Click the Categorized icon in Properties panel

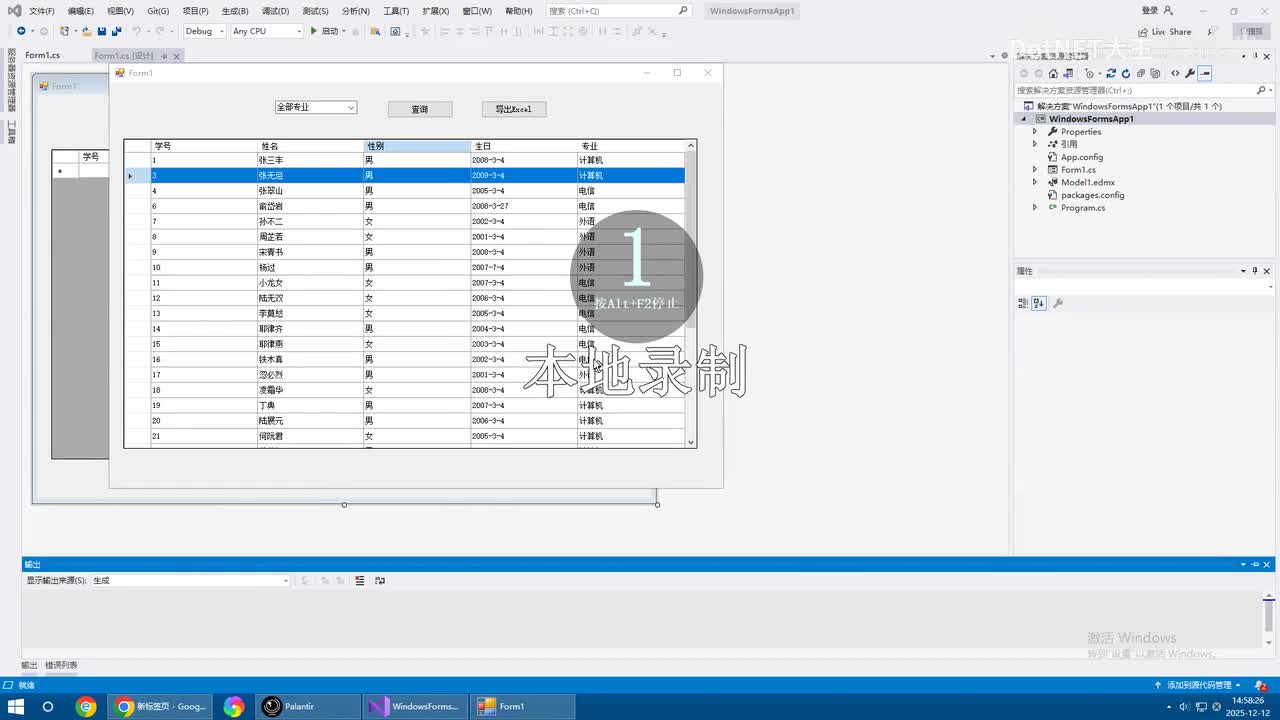tap(1022, 303)
